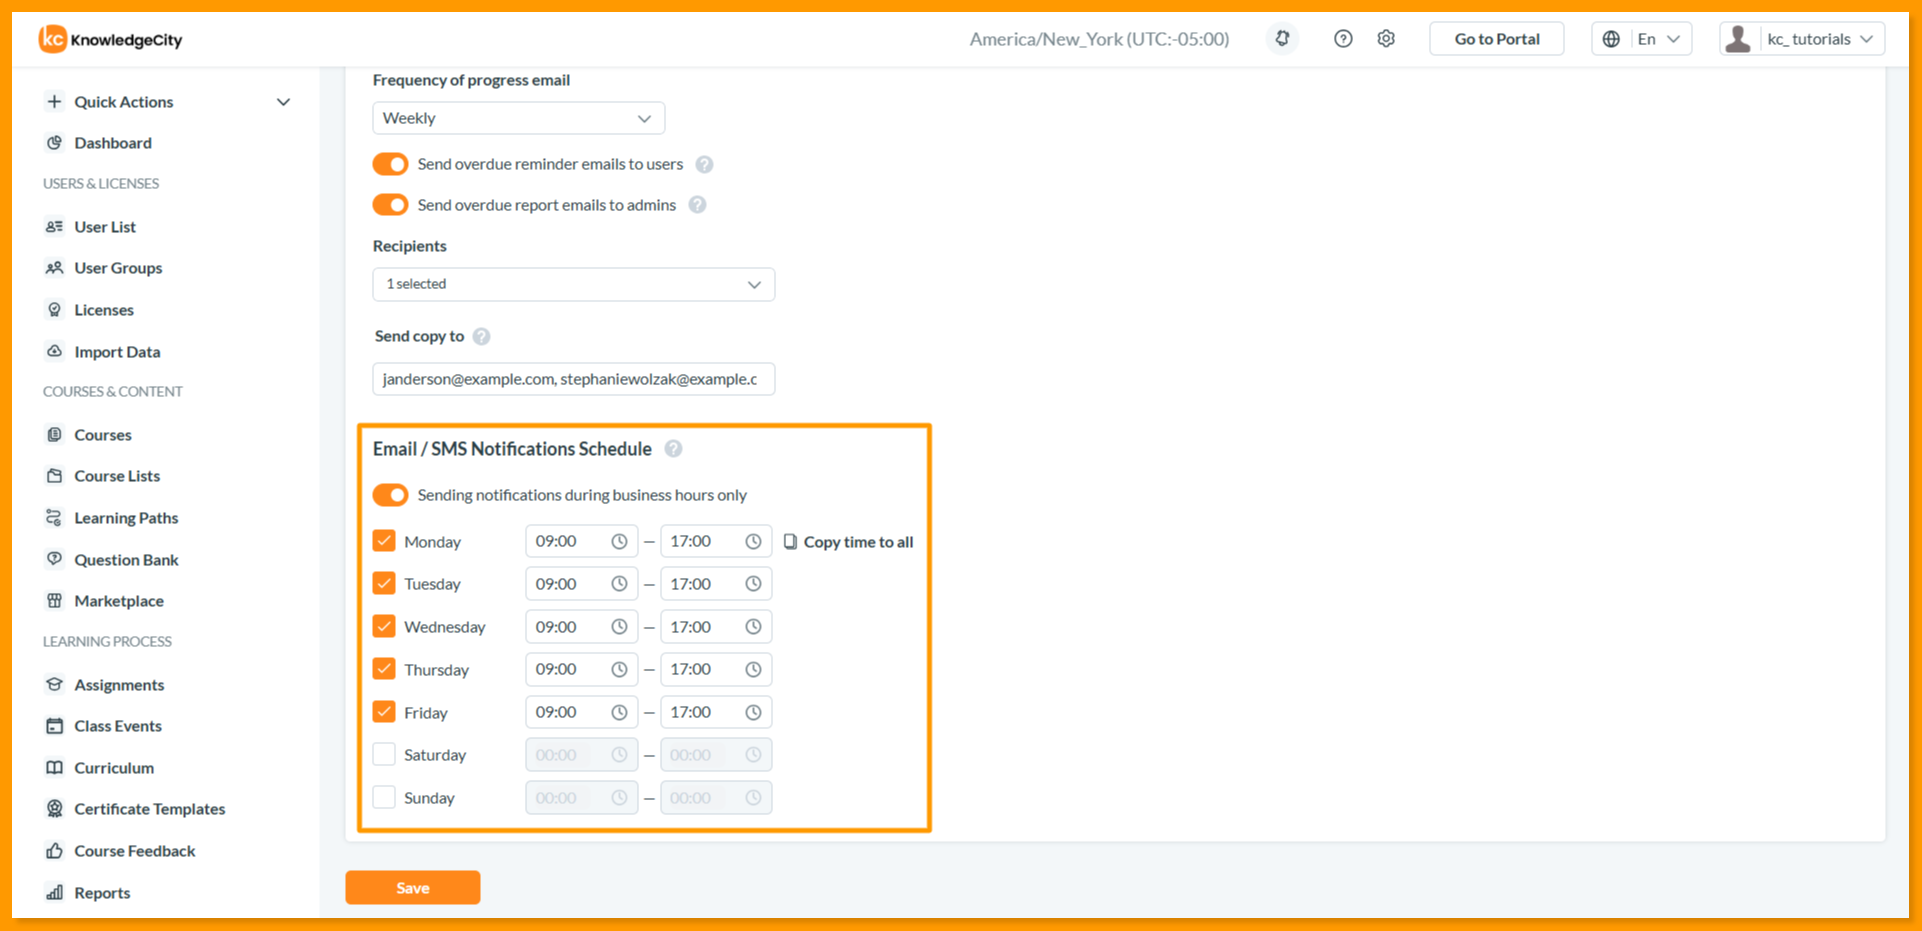Open clock picker for Tuesday start time

[619, 584]
